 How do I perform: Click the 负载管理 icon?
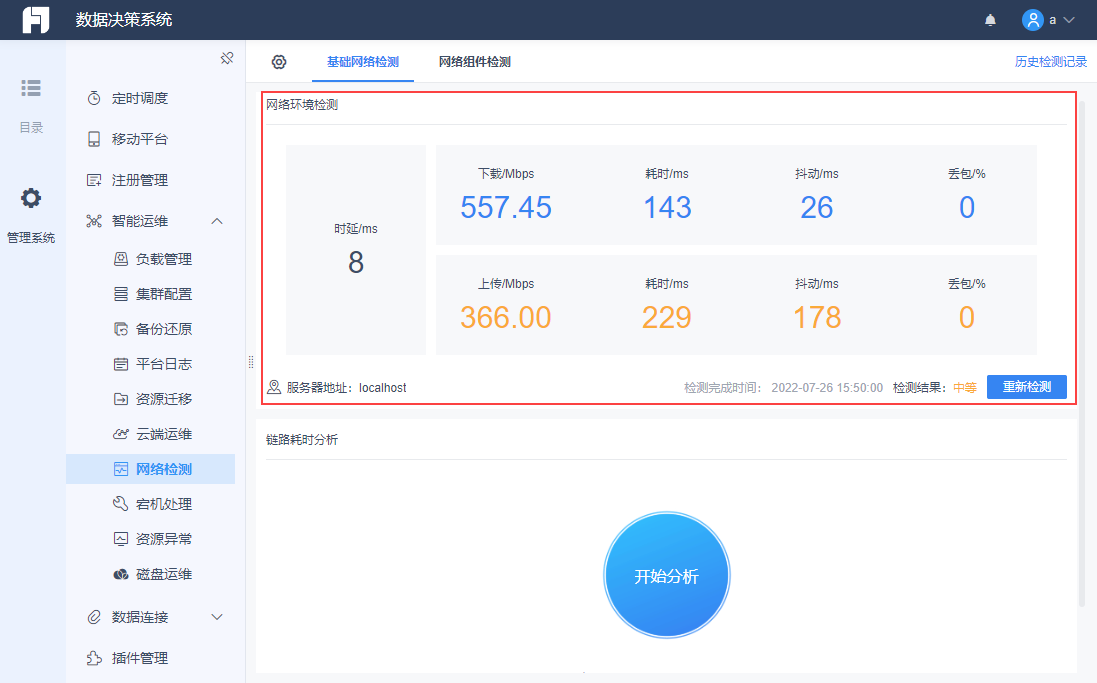coord(120,259)
